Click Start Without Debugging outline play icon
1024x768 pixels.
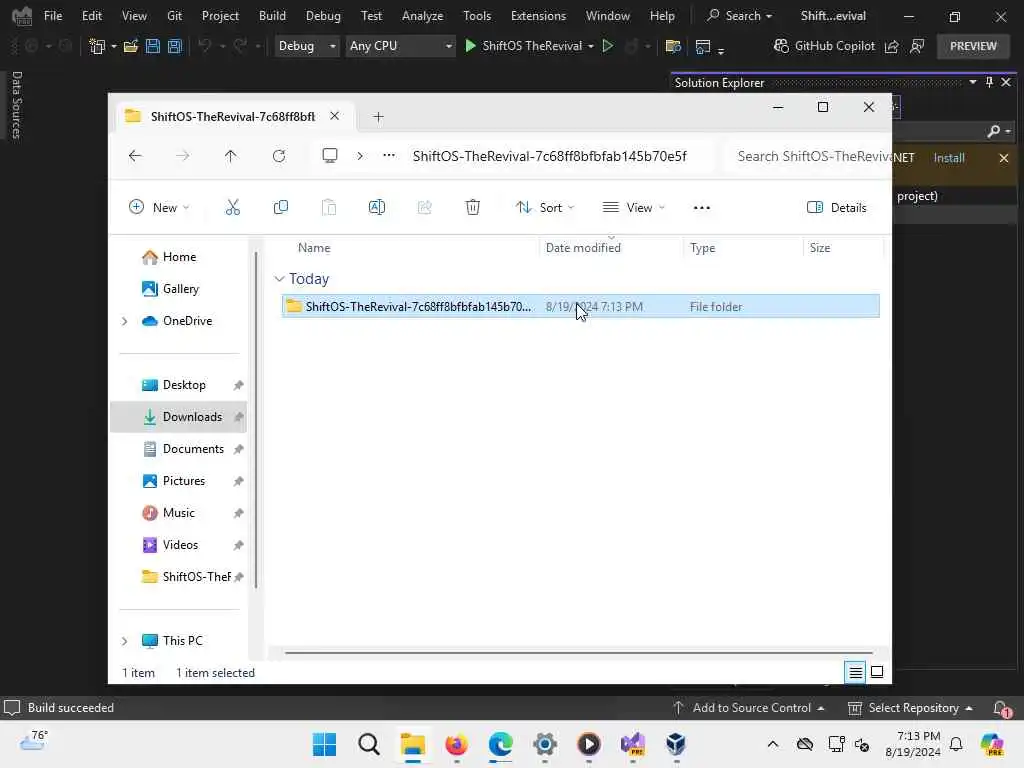608,46
